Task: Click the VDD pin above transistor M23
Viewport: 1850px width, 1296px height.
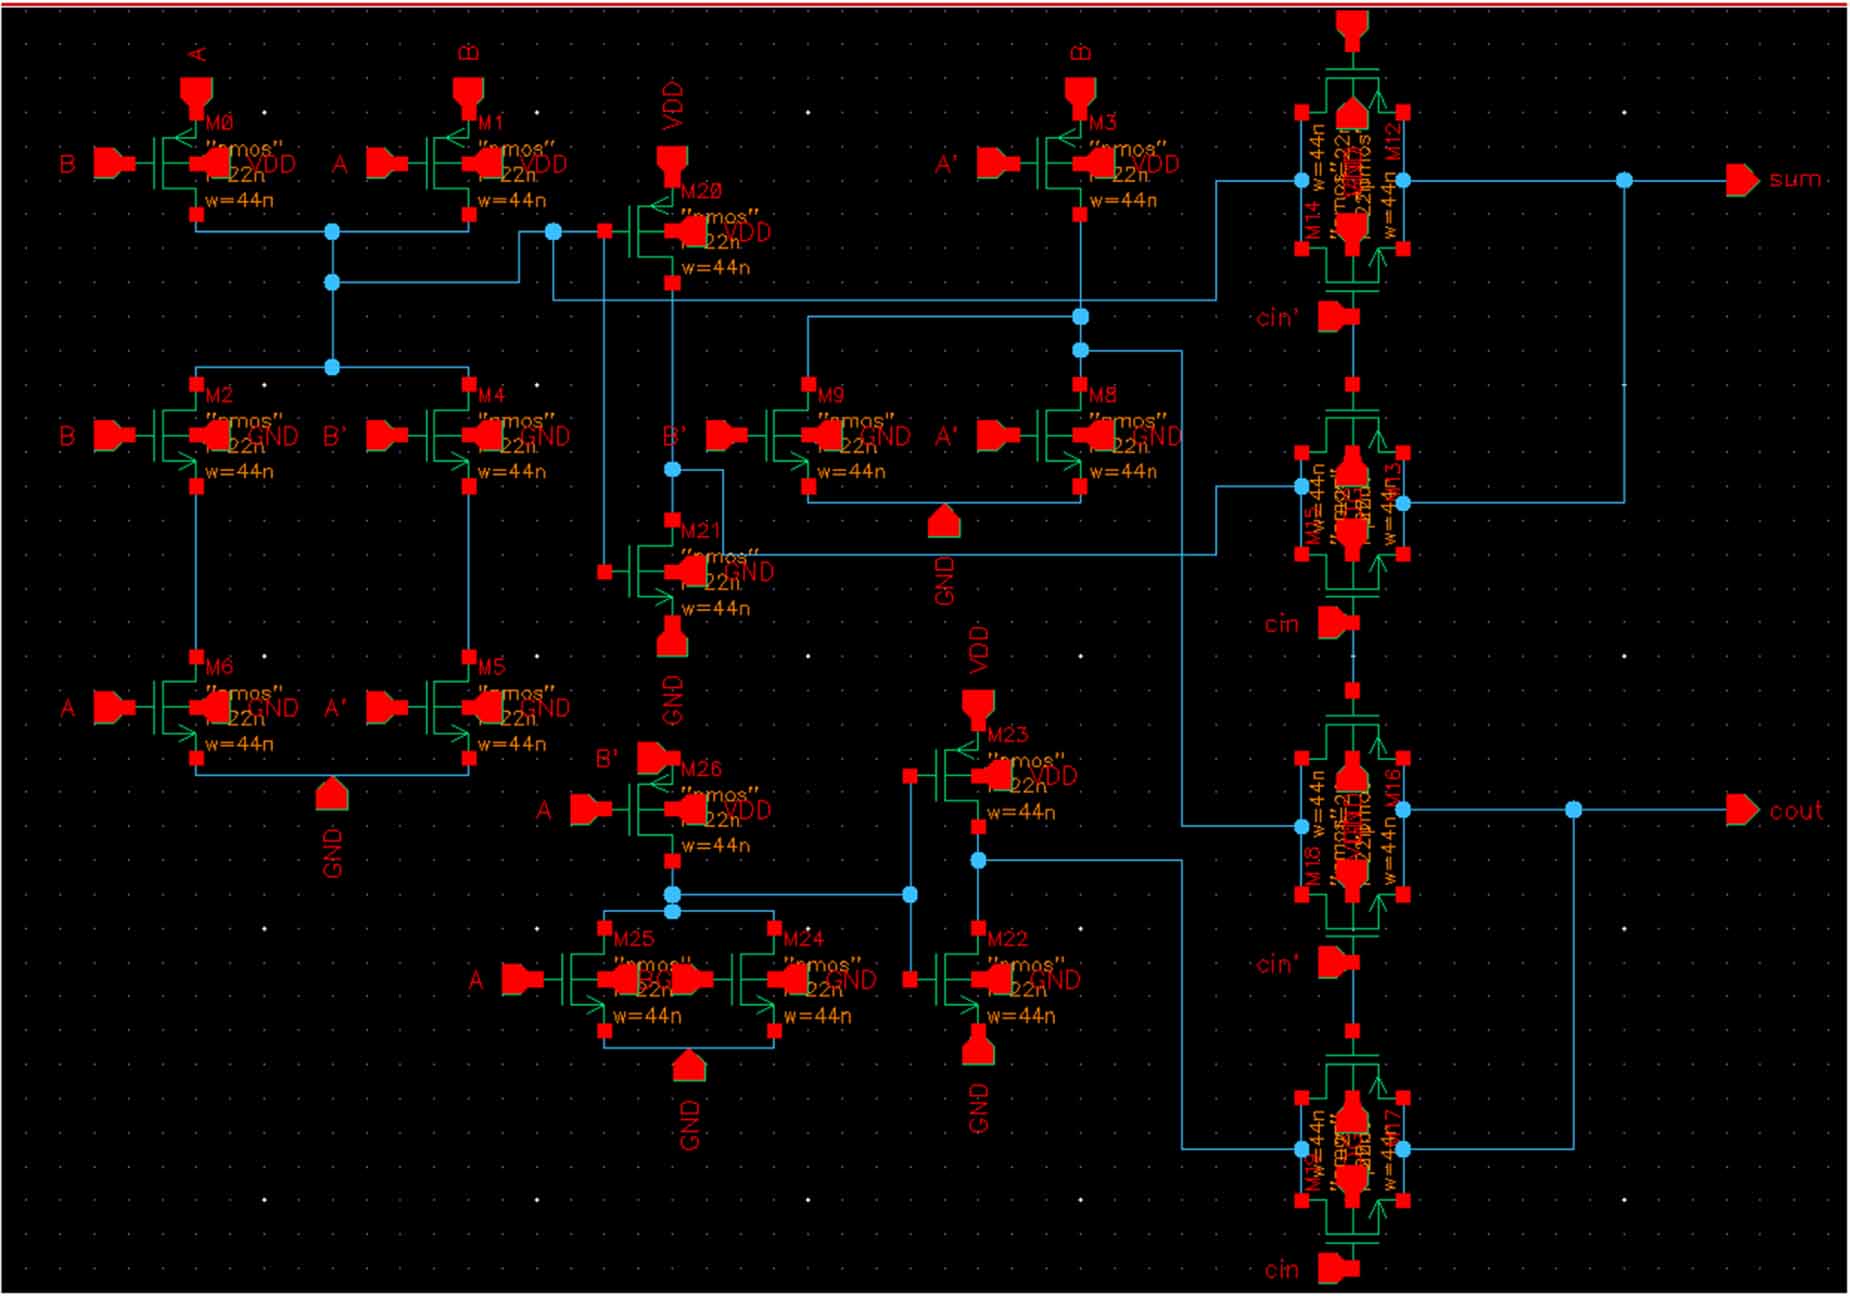Action: 977,707
